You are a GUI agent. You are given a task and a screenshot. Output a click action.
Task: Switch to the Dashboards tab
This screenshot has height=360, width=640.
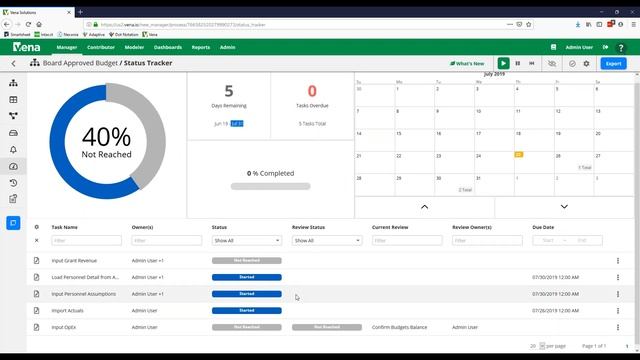click(168, 47)
